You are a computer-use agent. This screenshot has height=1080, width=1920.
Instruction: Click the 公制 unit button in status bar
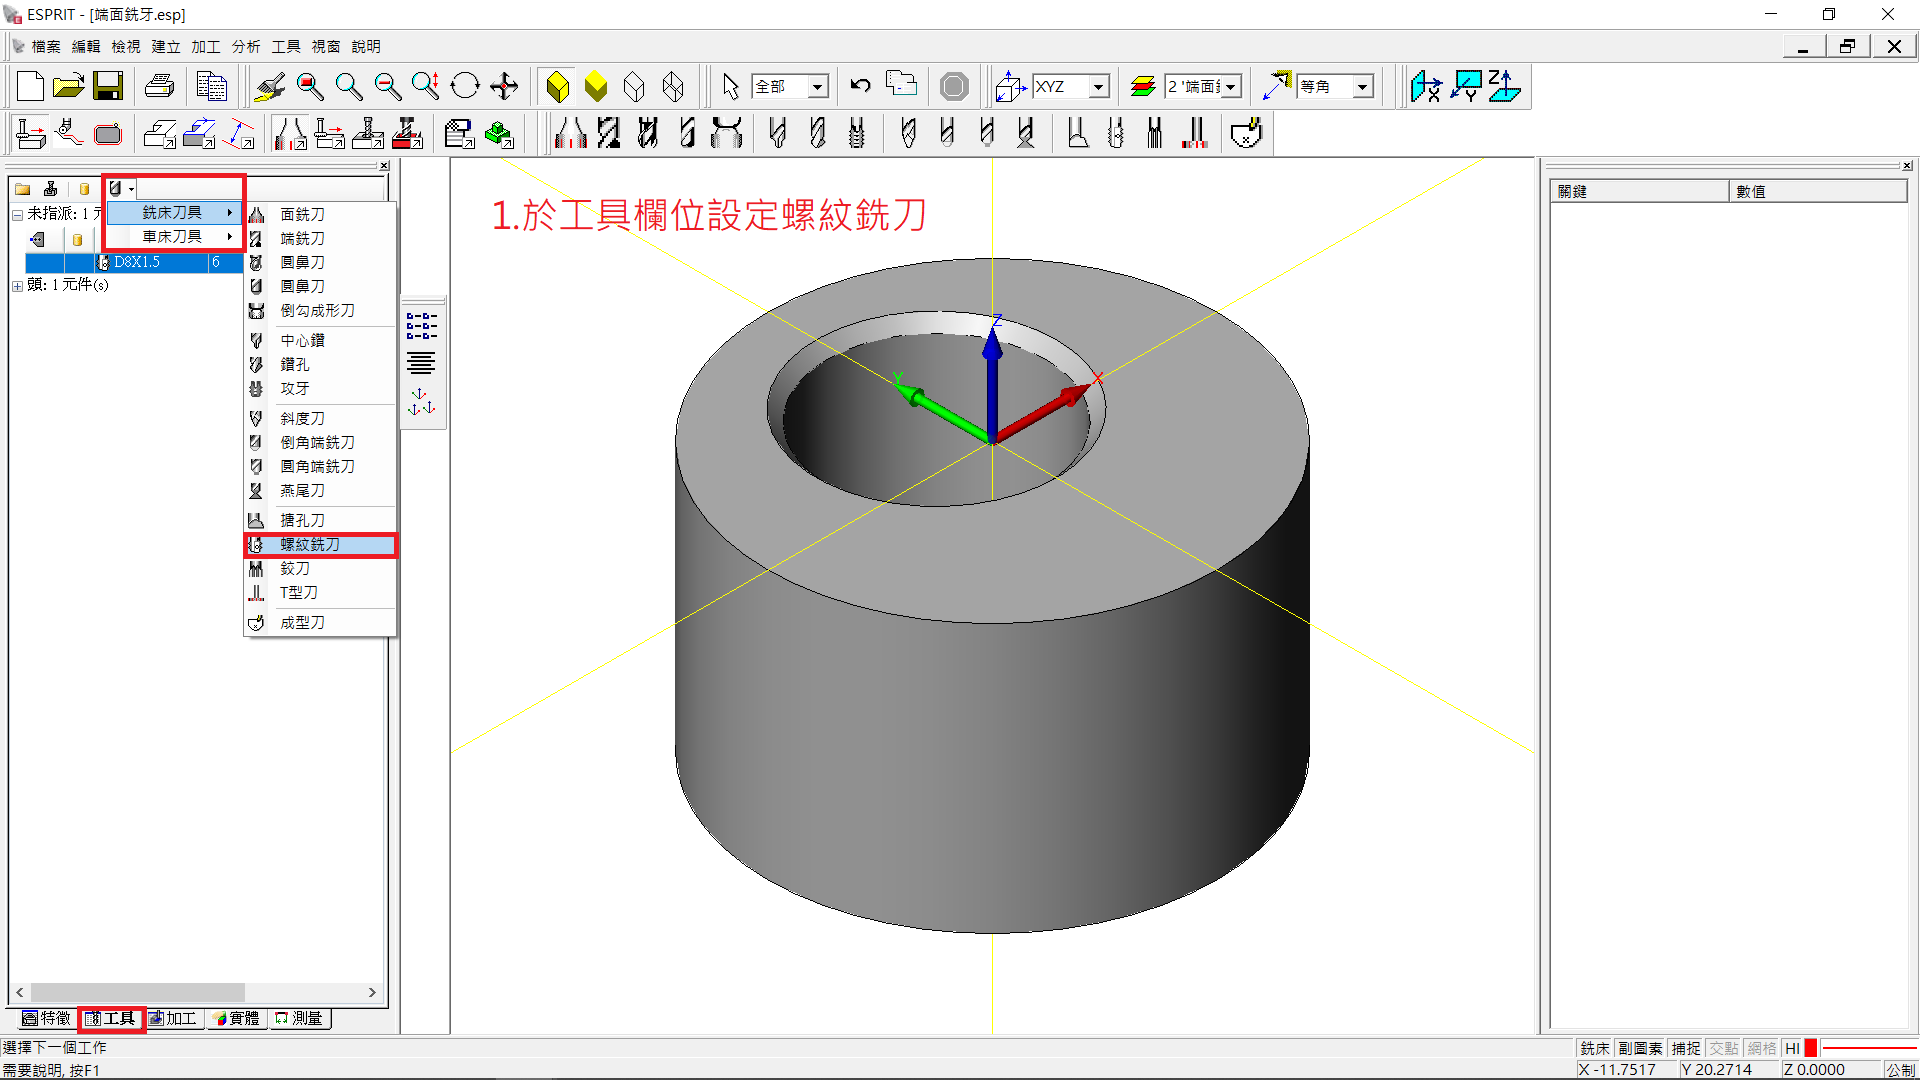[x=1900, y=1069]
